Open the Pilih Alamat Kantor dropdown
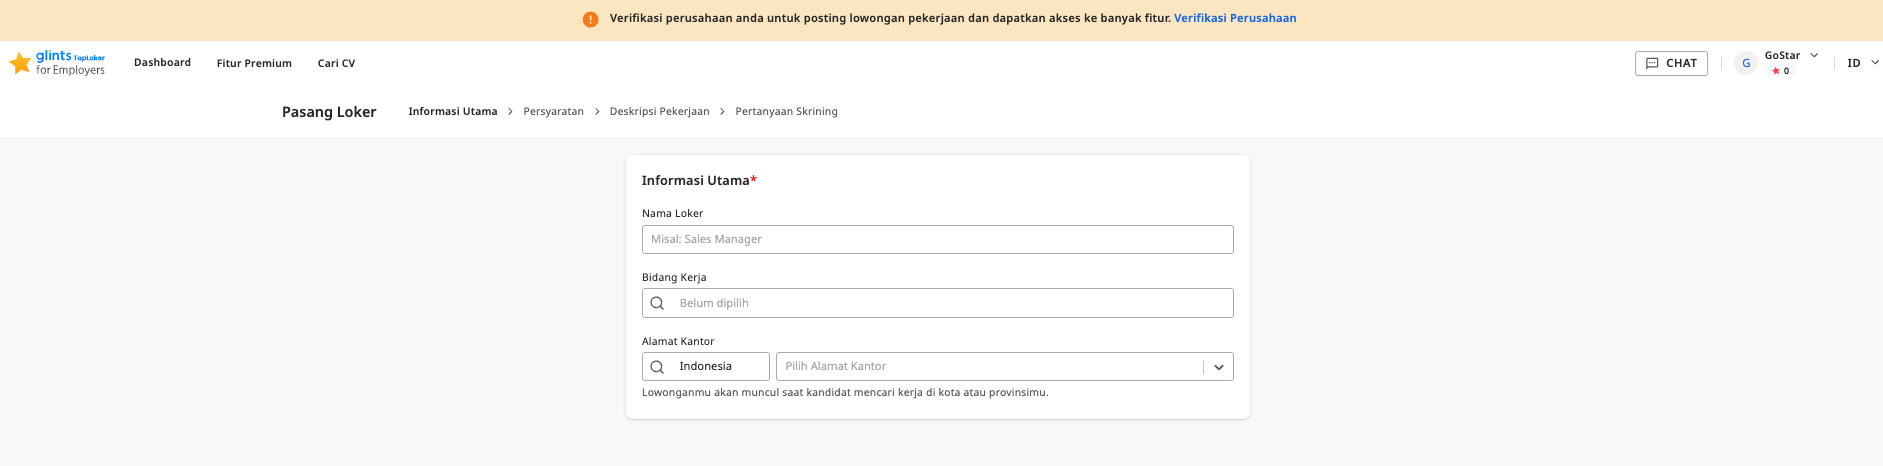Viewport: 1883px width, 466px height. [x=1004, y=367]
